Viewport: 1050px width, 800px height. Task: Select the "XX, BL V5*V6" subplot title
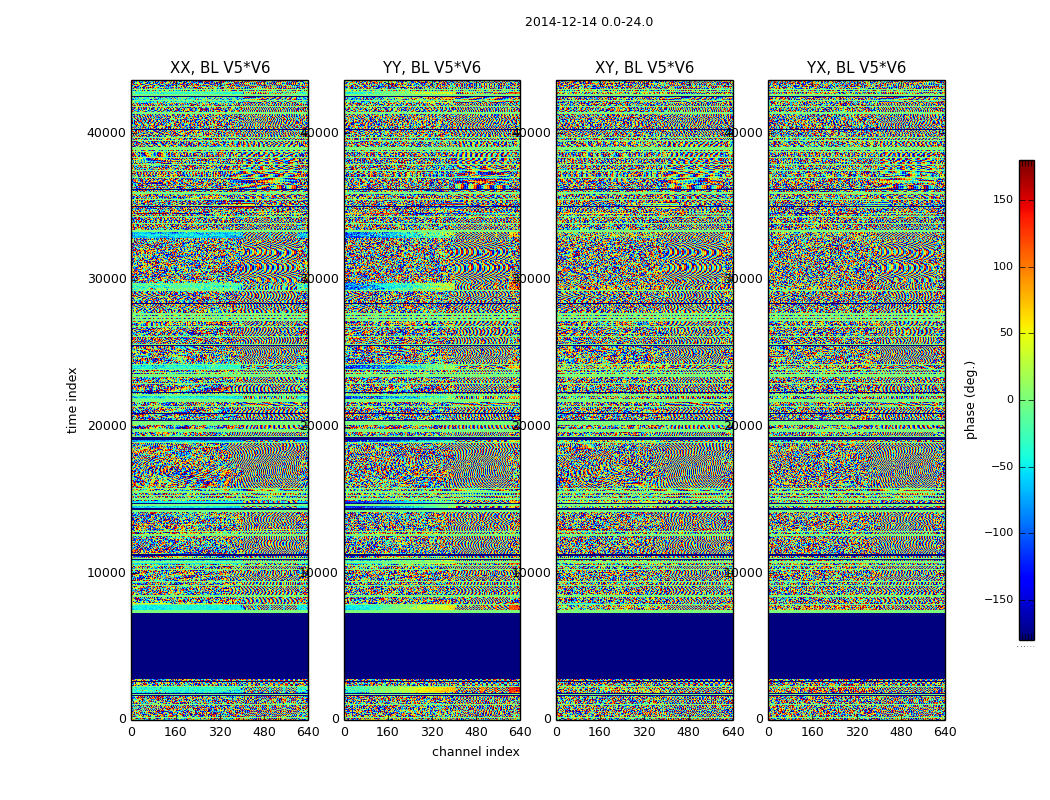pyautogui.click(x=220, y=68)
